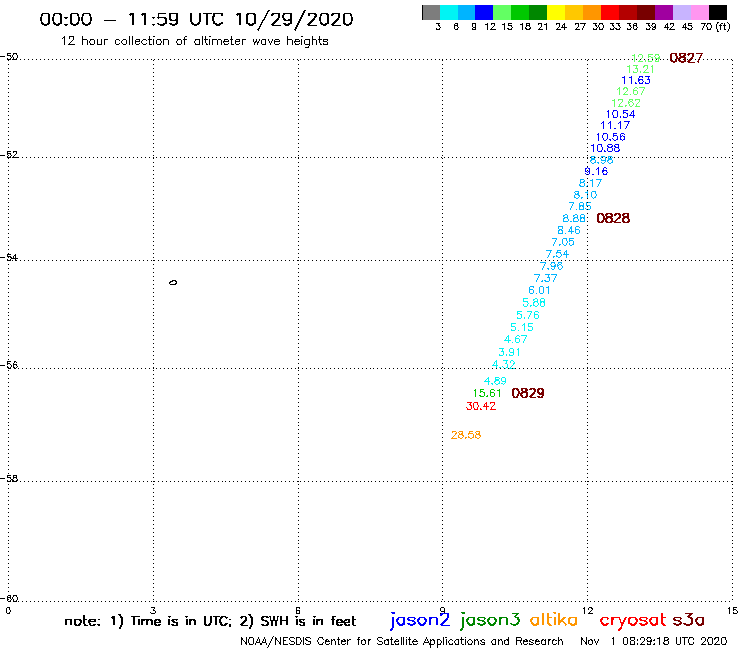
Task: Click the jason3 satellite label
Action: point(490,620)
